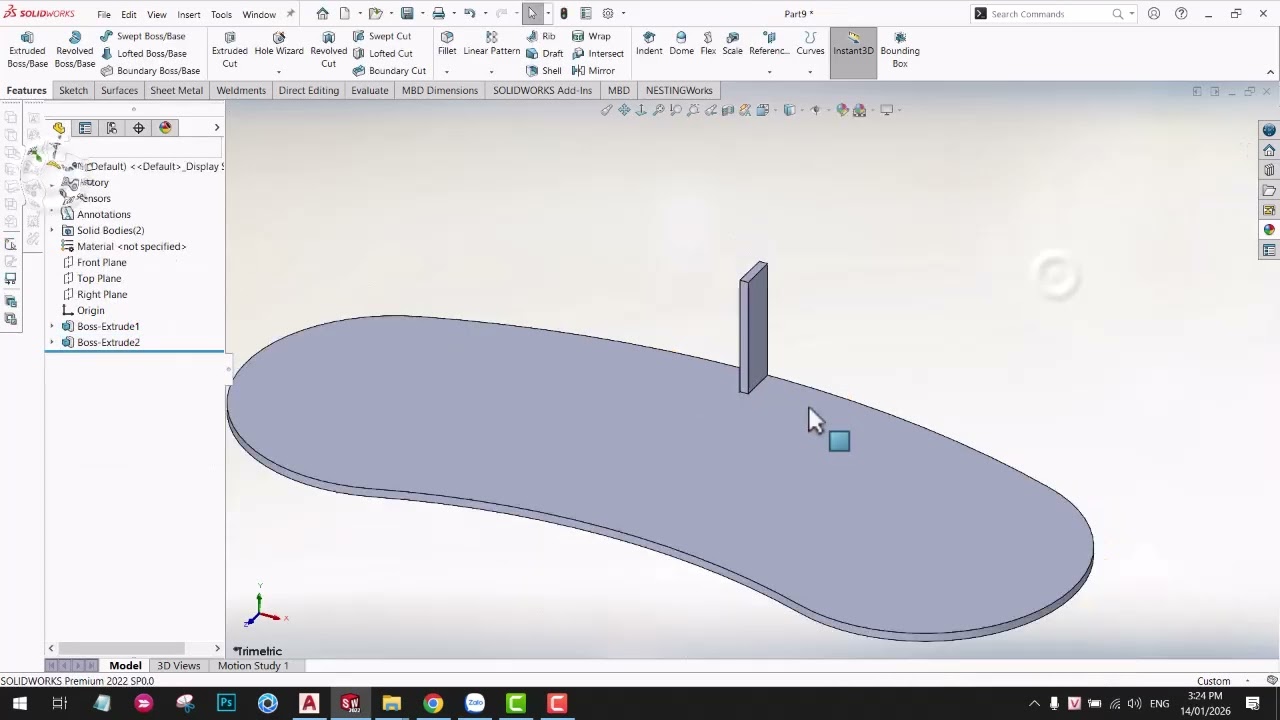
Task: Open Chrome from the taskbar
Action: pos(433,704)
